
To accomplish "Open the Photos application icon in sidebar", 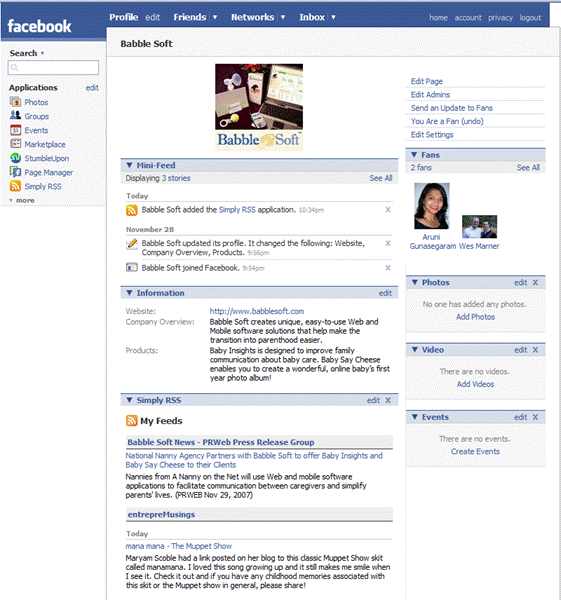I will (15, 102).
